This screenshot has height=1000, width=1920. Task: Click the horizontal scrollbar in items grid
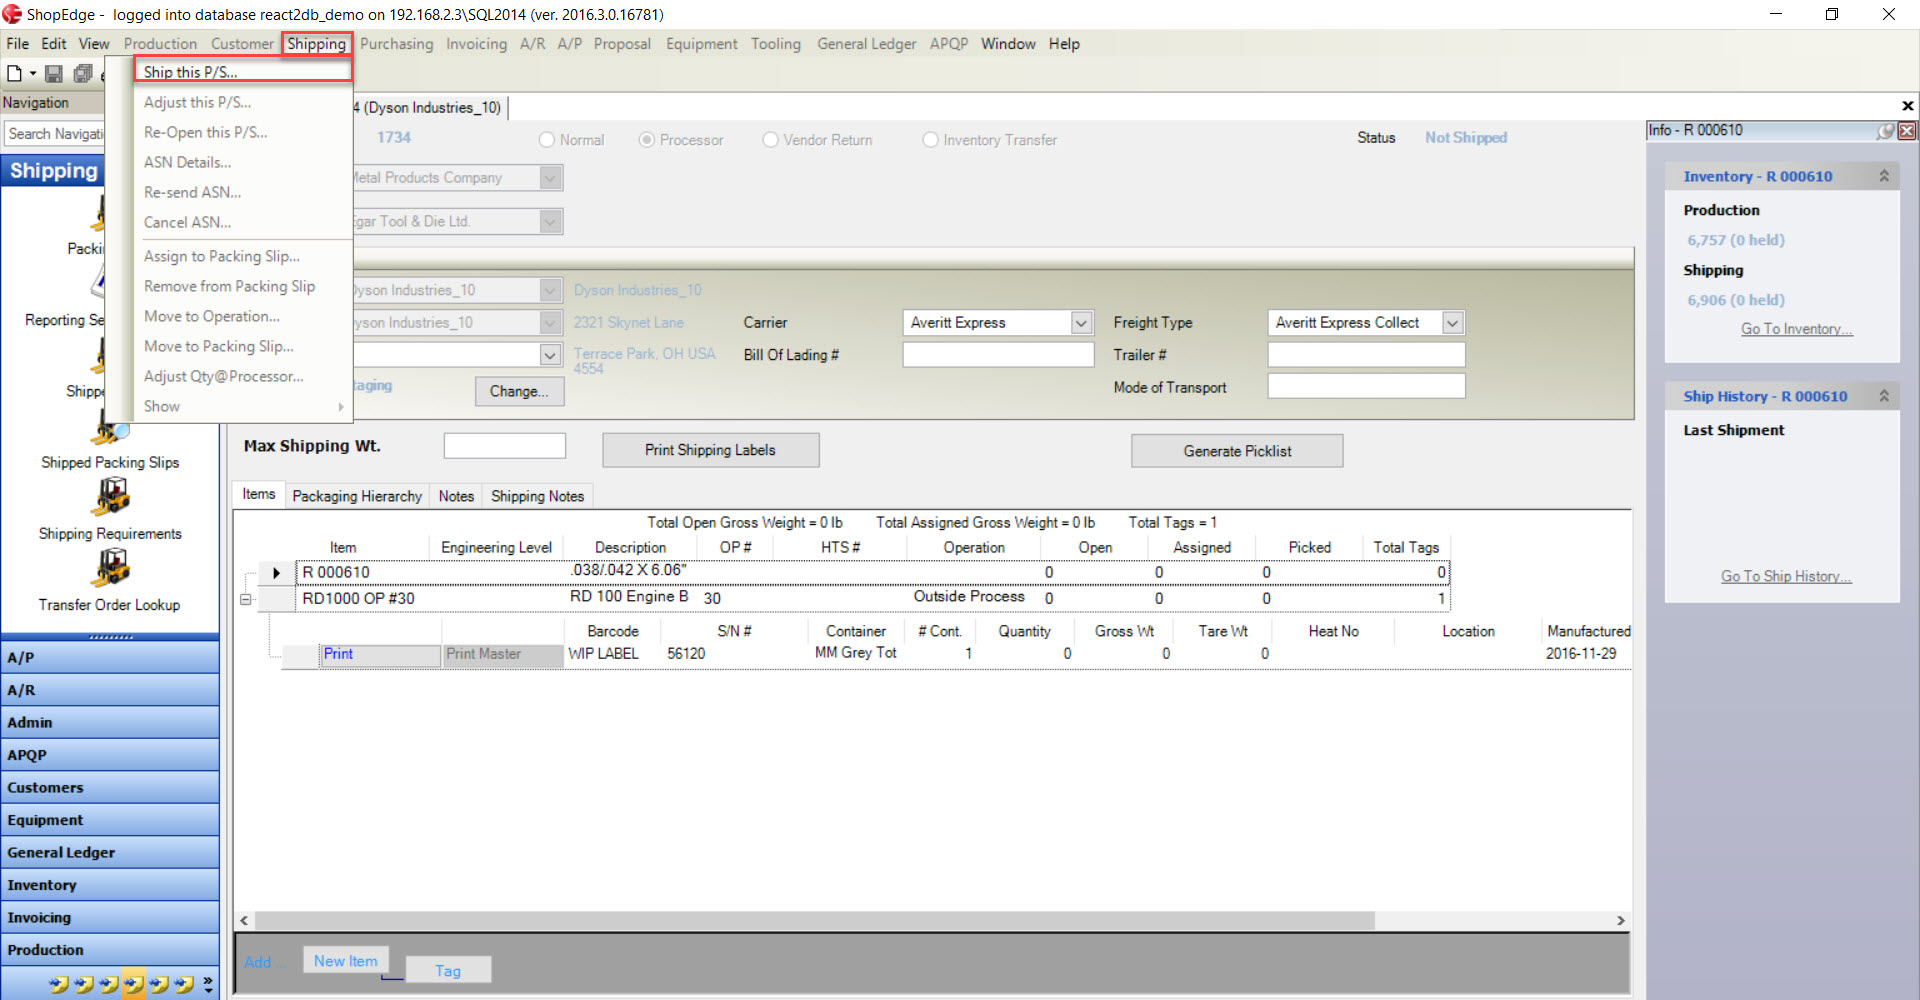point(815,920)
